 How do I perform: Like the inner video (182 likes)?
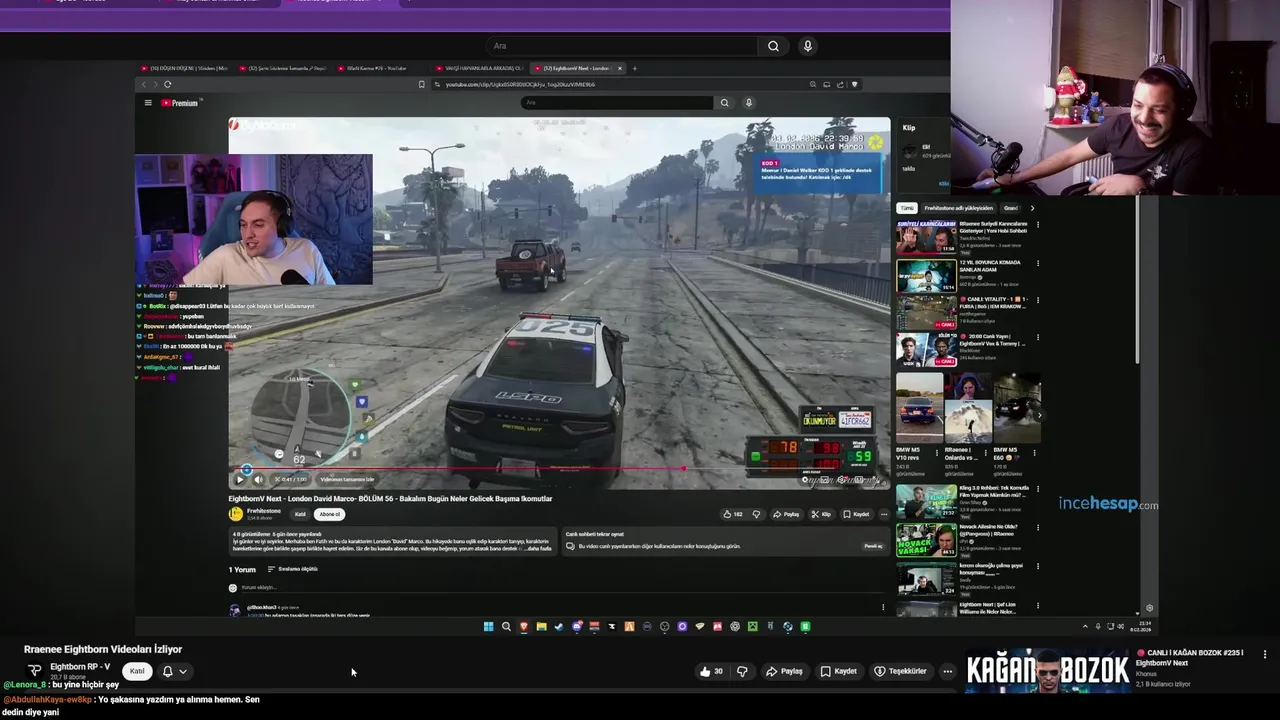pyautogui.click(x=733, y=514)
